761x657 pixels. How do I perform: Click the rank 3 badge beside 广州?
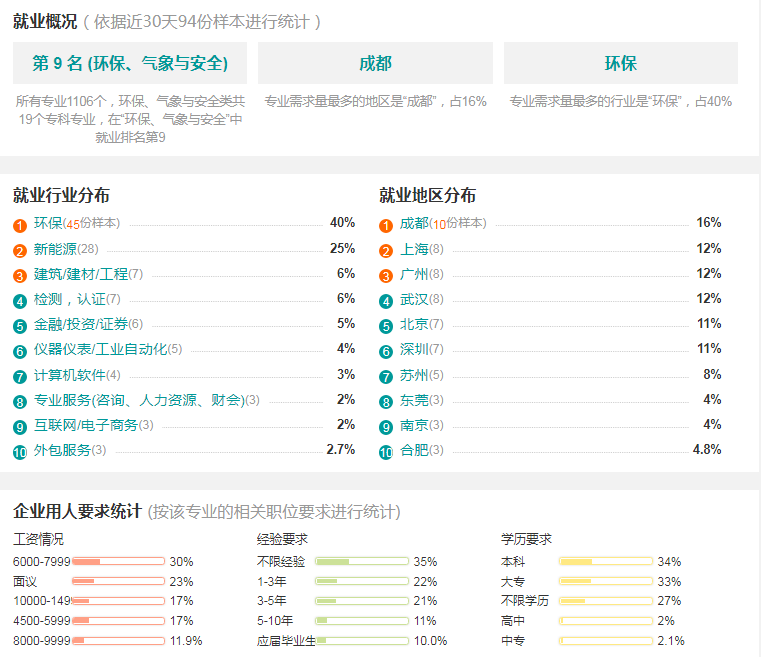(386, 276)
